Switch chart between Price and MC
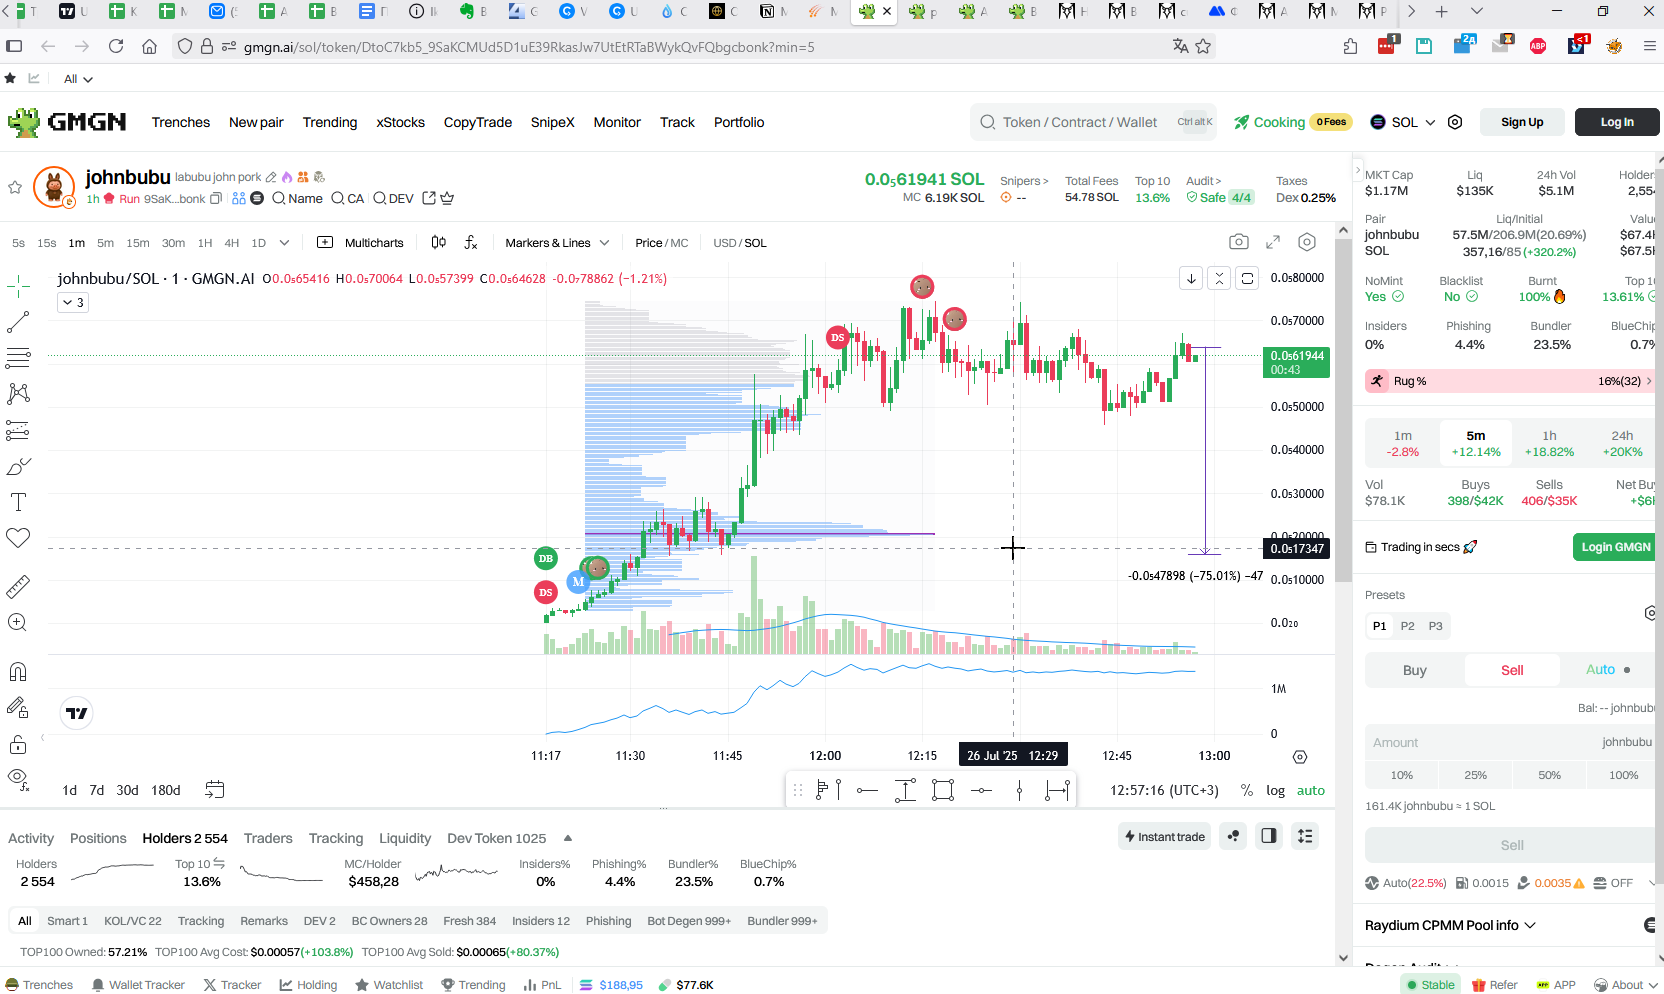The width and height of the screenshot is (1664, 994). pos(661,242)
